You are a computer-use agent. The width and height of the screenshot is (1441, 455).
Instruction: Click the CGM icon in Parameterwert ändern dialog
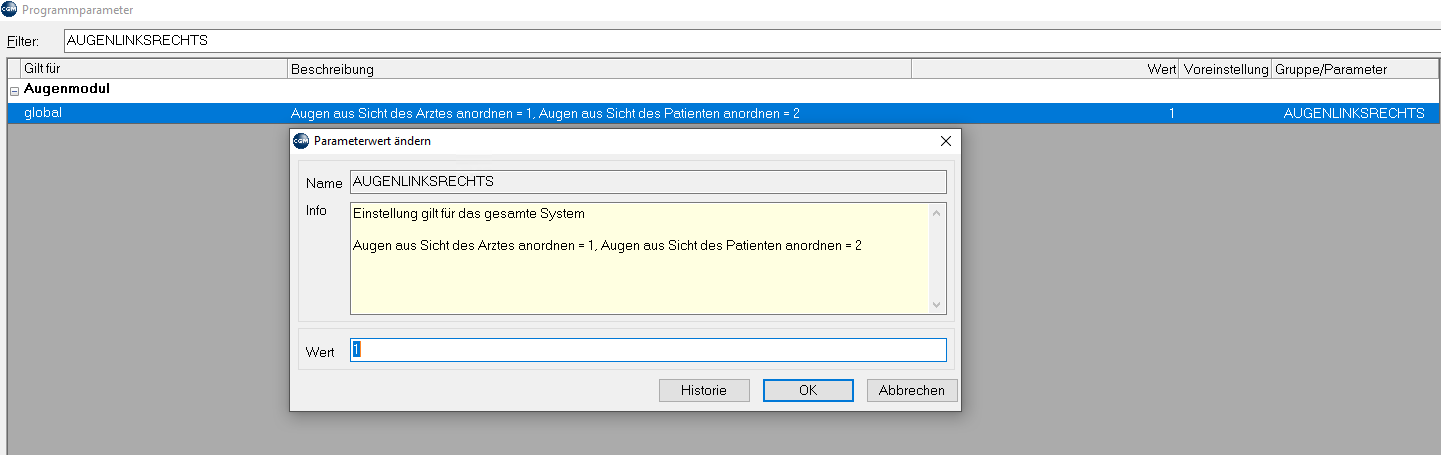[301, 141]
